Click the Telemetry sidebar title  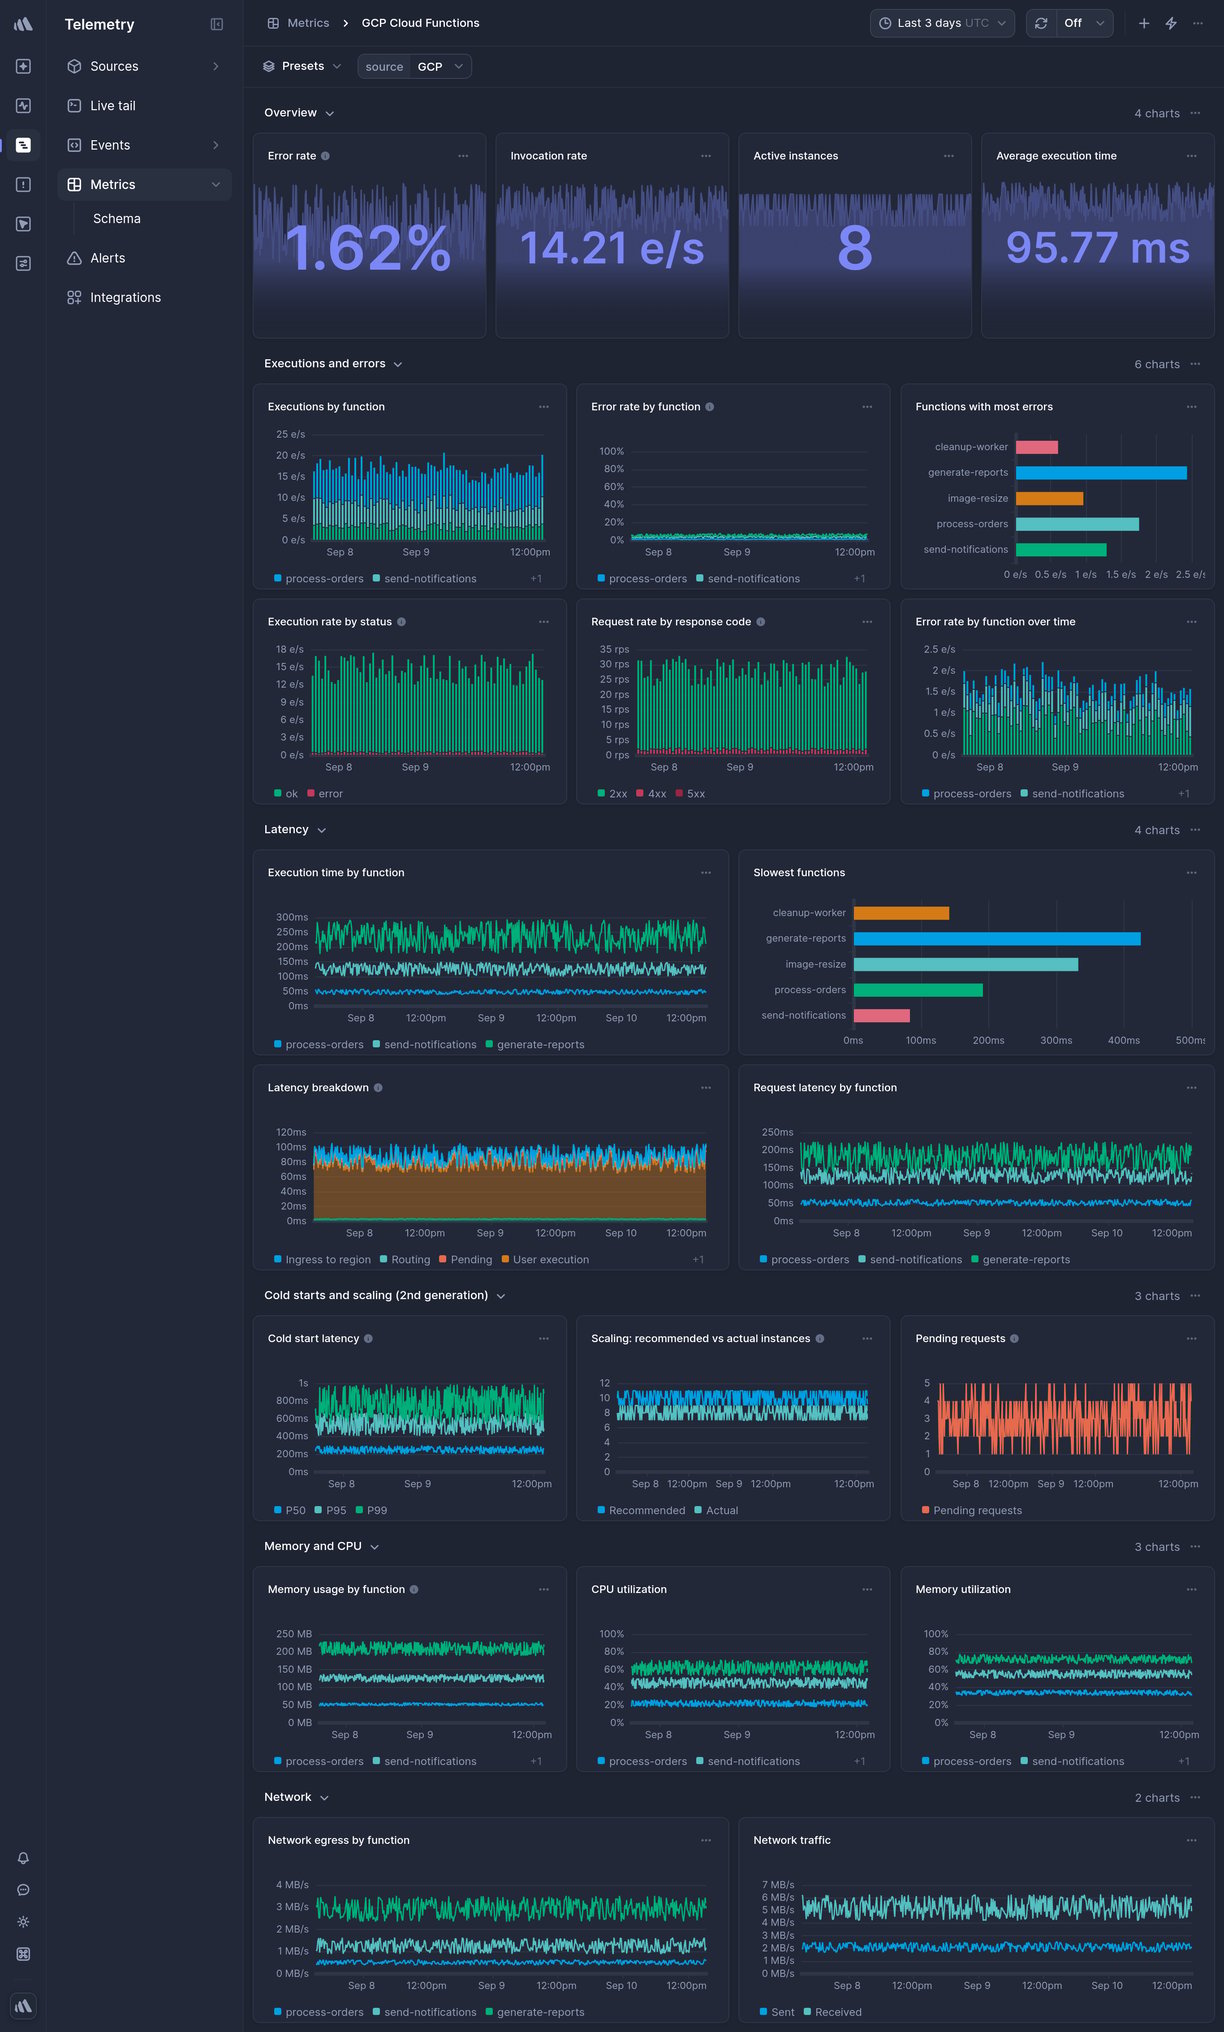99,24
